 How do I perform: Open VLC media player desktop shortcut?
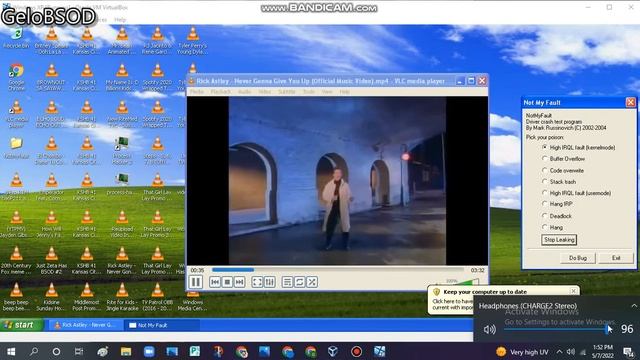pyautogui.click(x=16, y=114)
